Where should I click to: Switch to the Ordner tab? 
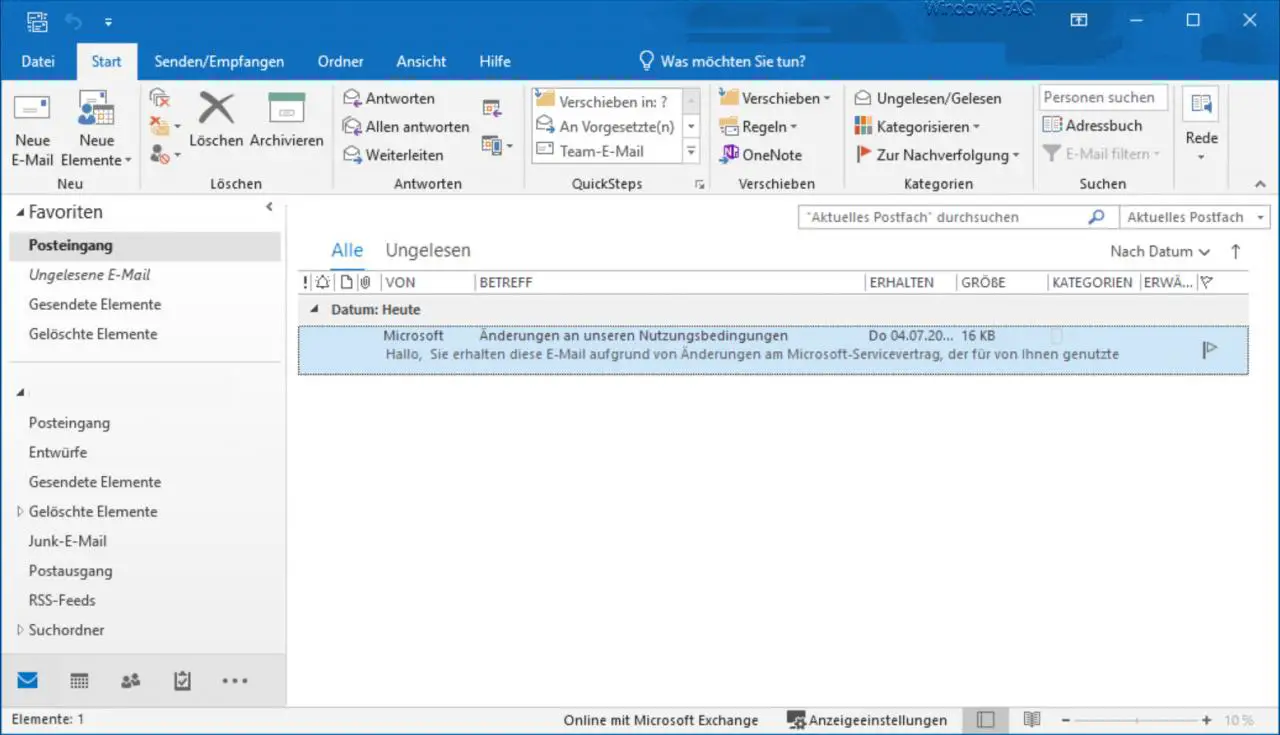341,61
